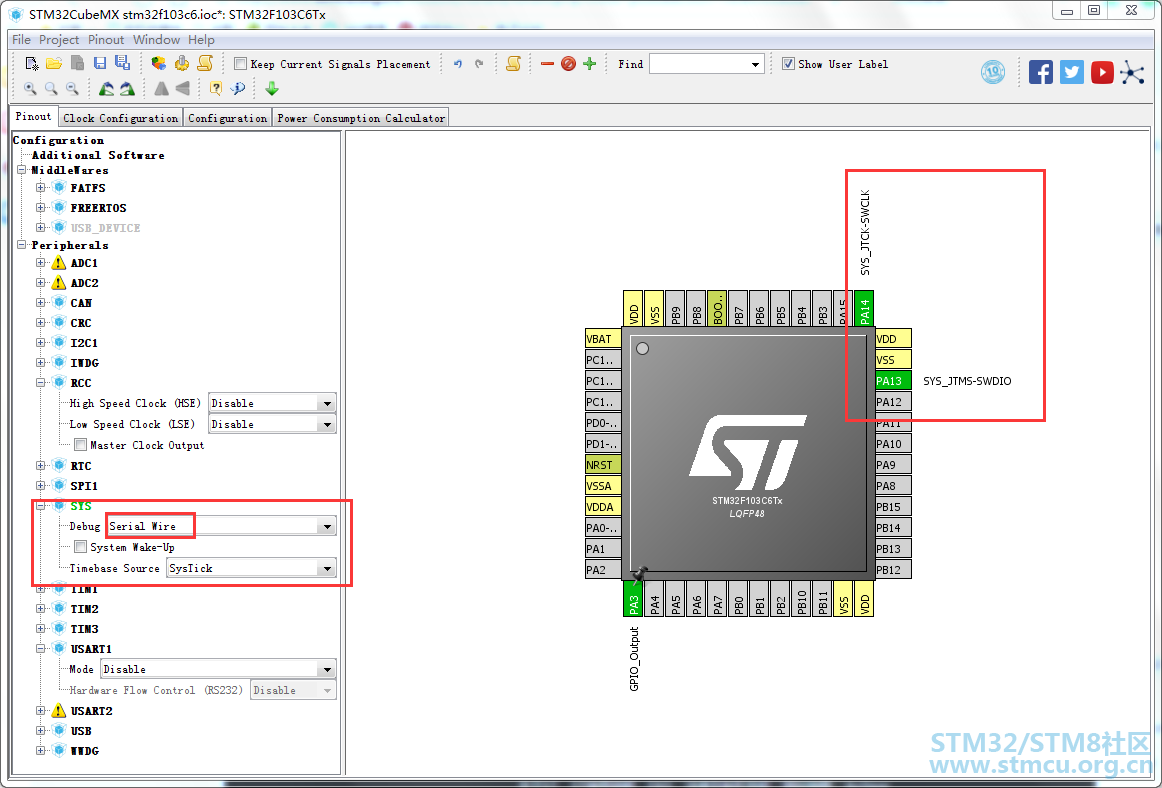The image size is (1162, 788).
Task: Click the zoom out magnifier icon
Action: [72, 89]
